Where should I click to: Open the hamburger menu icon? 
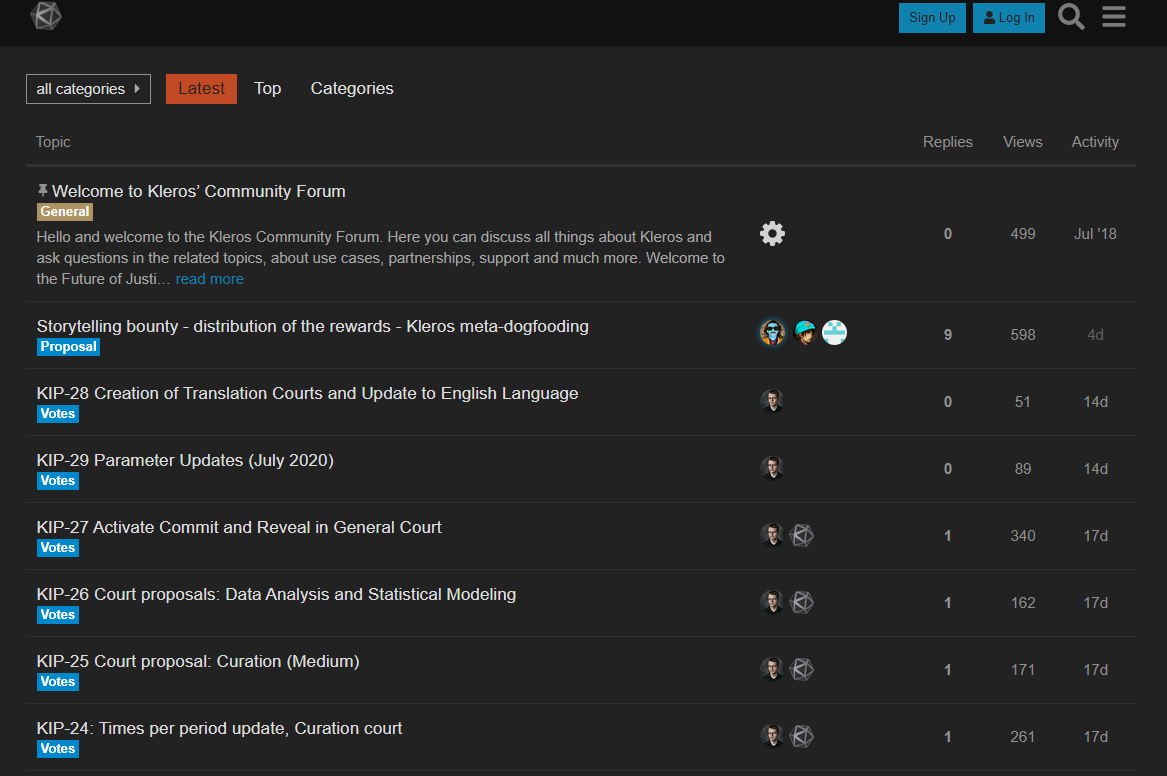coord(1113,16)
